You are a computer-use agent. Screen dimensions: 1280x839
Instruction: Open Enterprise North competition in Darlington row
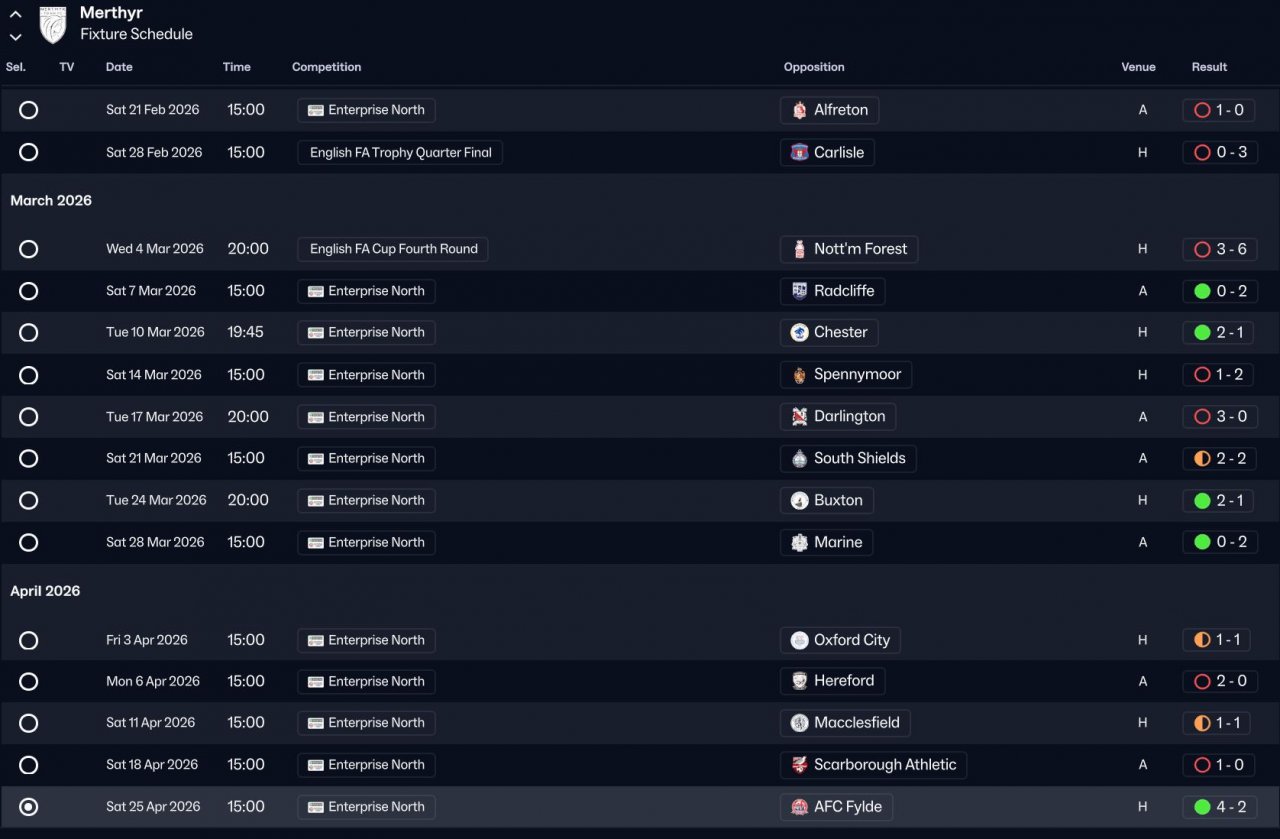pyautogui.click(x=366, y=416)
